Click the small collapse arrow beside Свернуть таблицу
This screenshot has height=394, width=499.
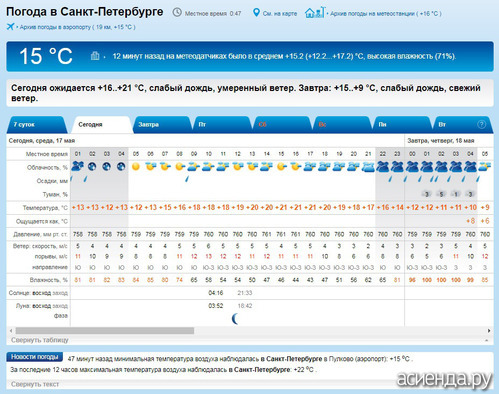coord(487,340)
